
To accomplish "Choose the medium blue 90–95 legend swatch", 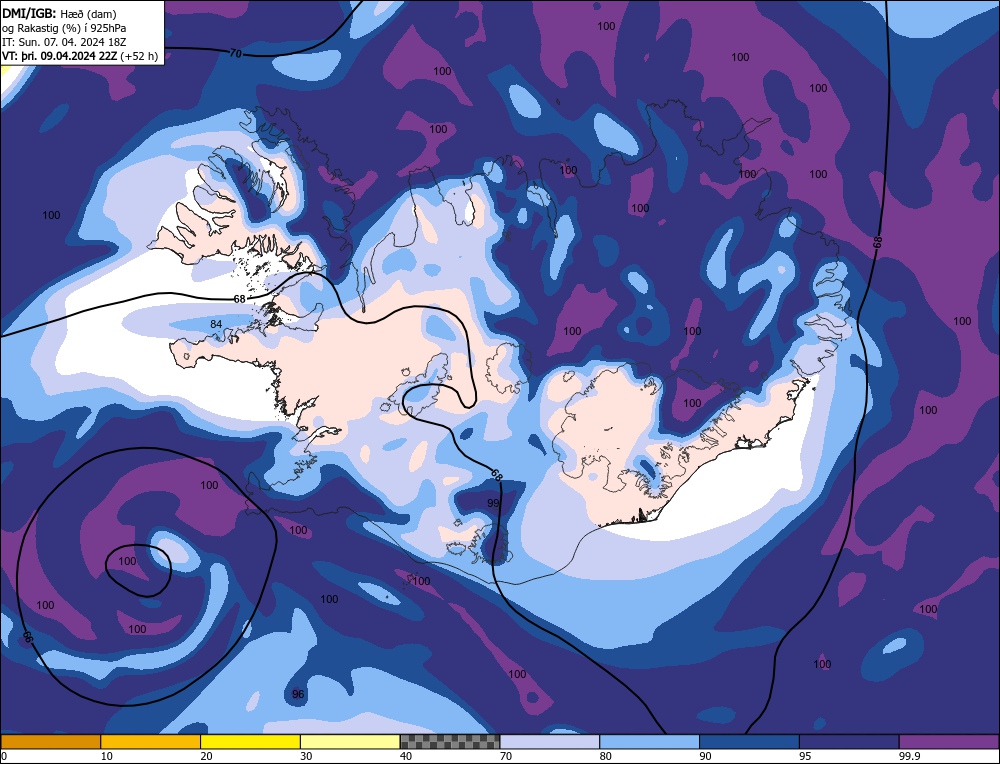I will click(749, 742).
